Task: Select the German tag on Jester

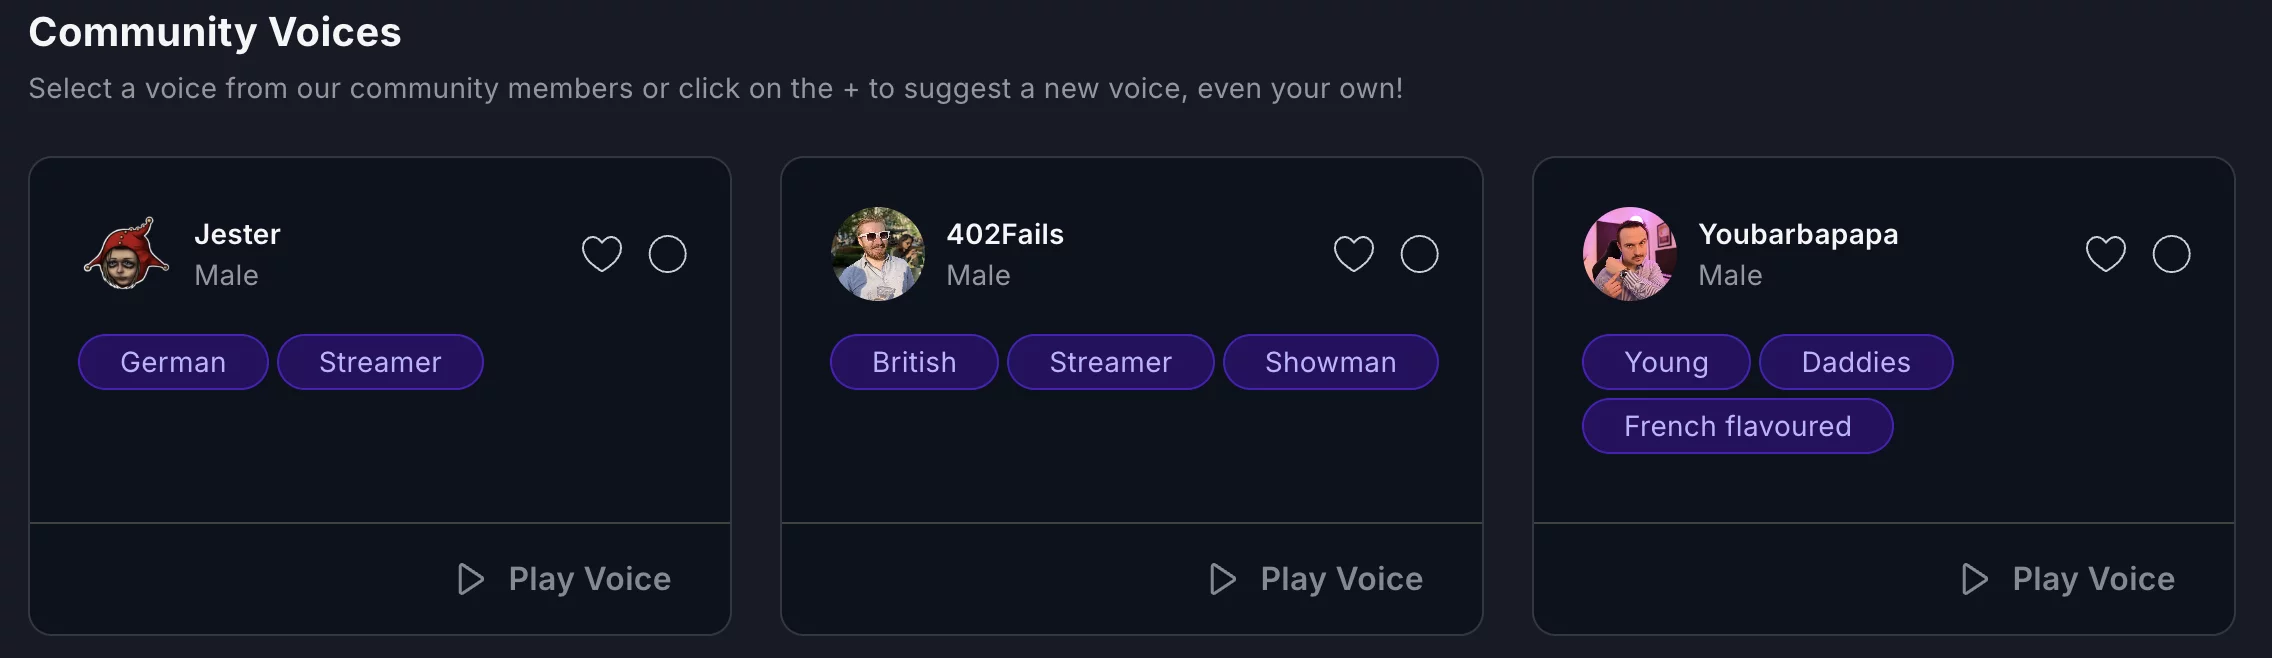Action: (172, 362)
